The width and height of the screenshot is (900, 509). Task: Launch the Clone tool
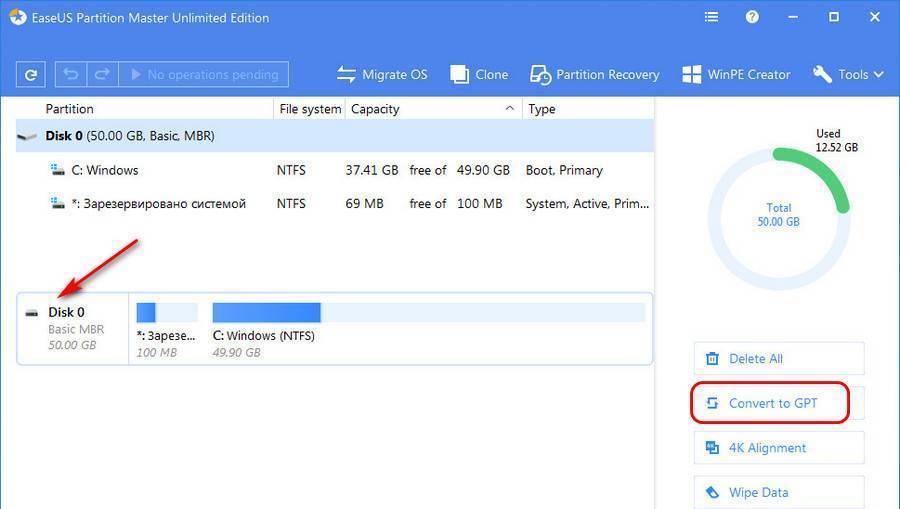479,74
